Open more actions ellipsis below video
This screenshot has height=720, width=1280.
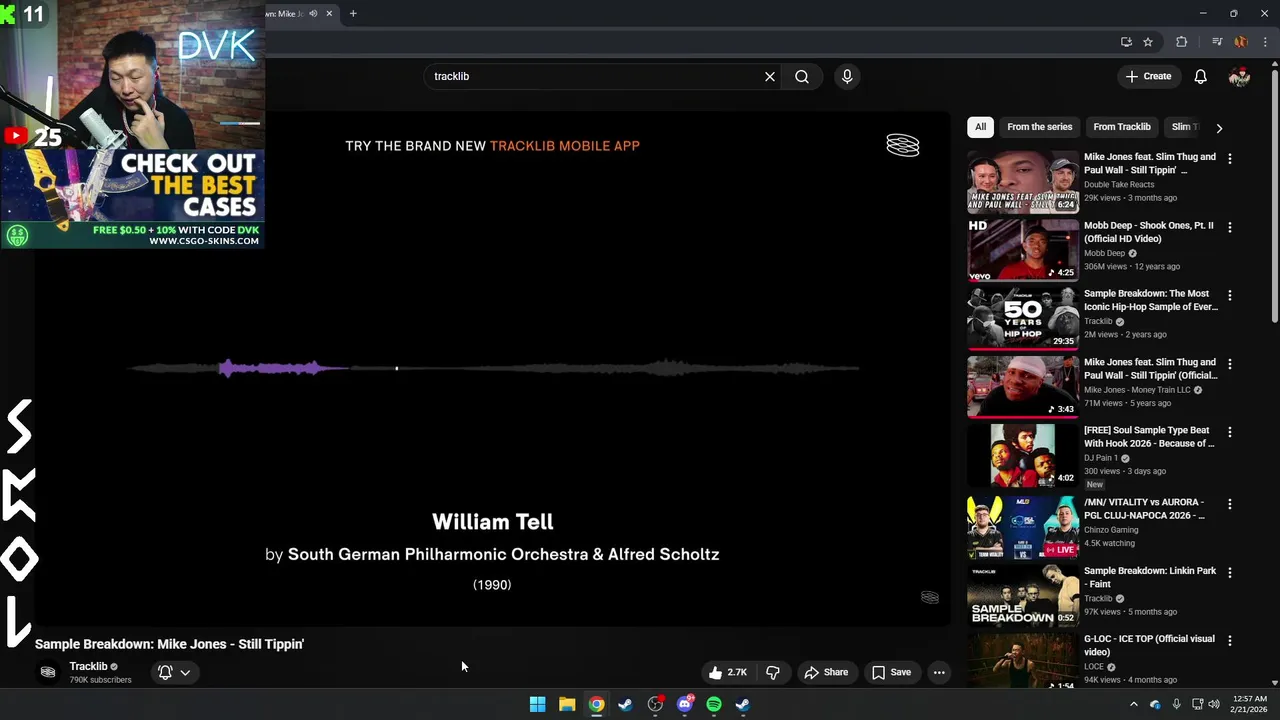pos(939,673)
